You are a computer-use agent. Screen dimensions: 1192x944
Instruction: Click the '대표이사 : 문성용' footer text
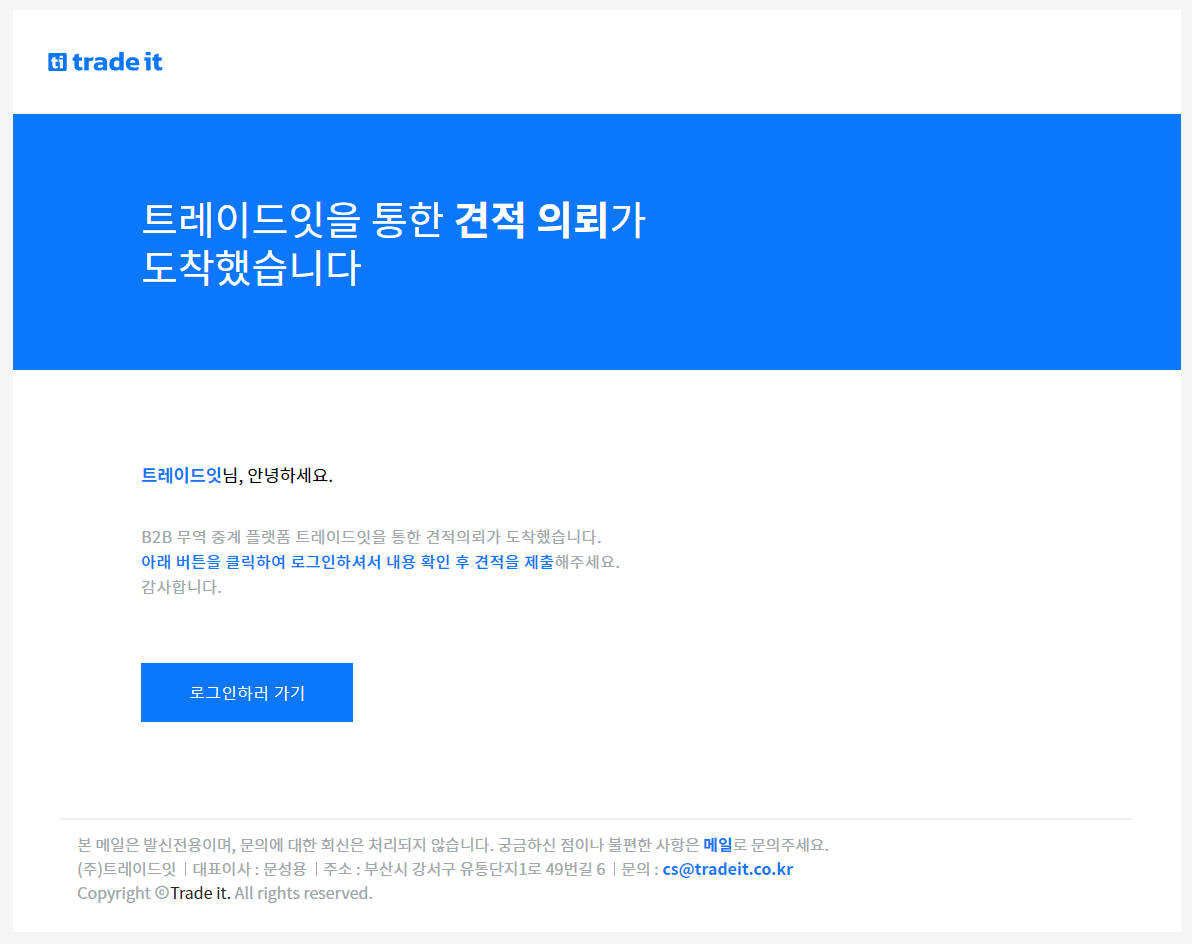point(249,869)
